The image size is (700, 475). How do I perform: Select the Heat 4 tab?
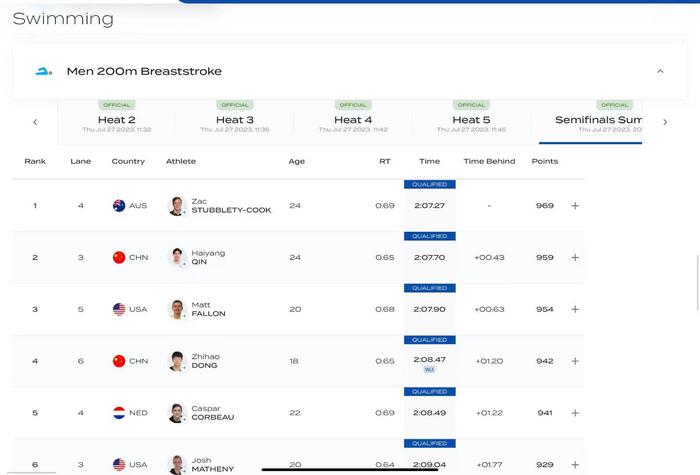point(353,120)
